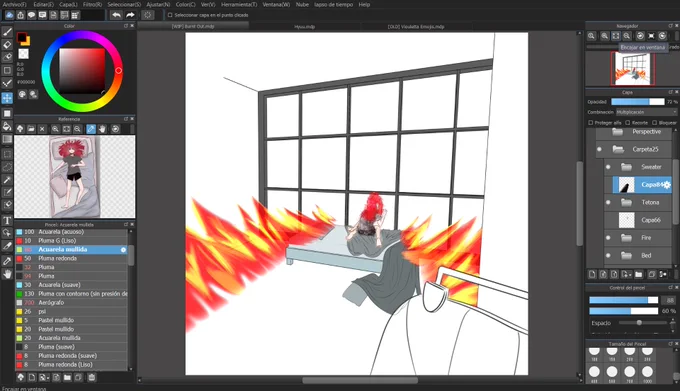
Task: Hide the Tetona folder layer
Action: 608,202
